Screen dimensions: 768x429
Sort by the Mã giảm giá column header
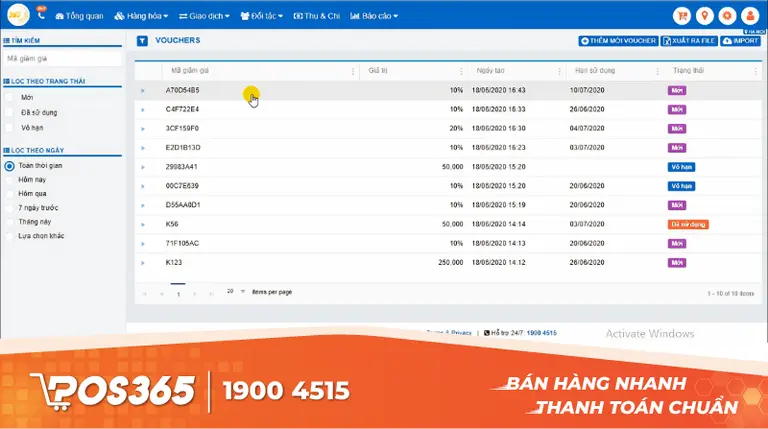pos(190,71)
